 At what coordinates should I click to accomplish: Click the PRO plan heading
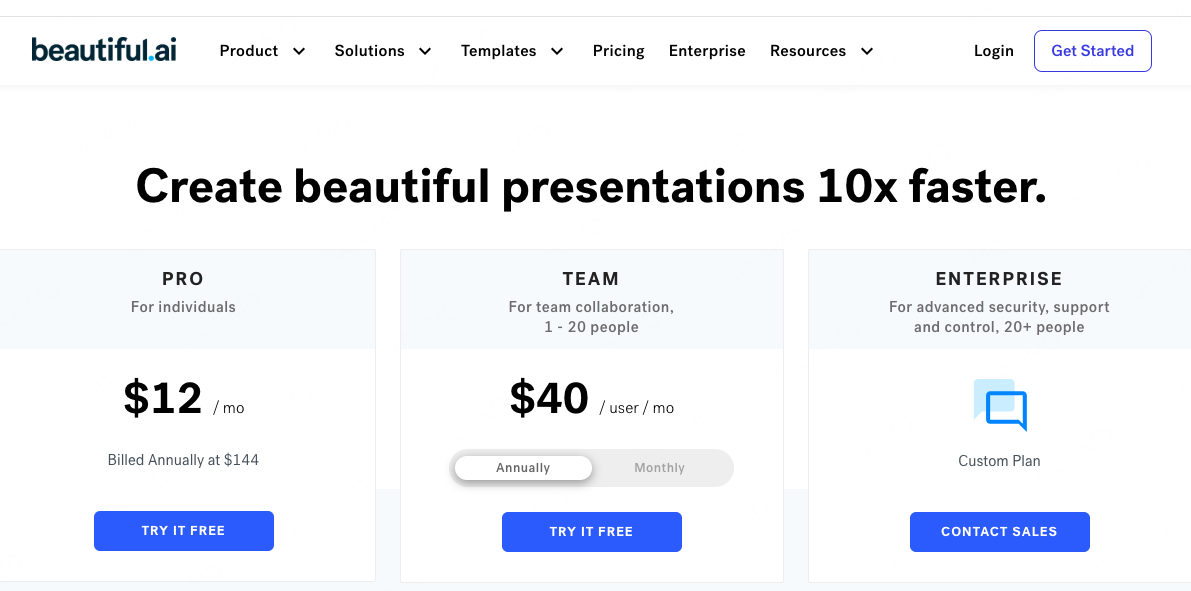tap(183, 279)
